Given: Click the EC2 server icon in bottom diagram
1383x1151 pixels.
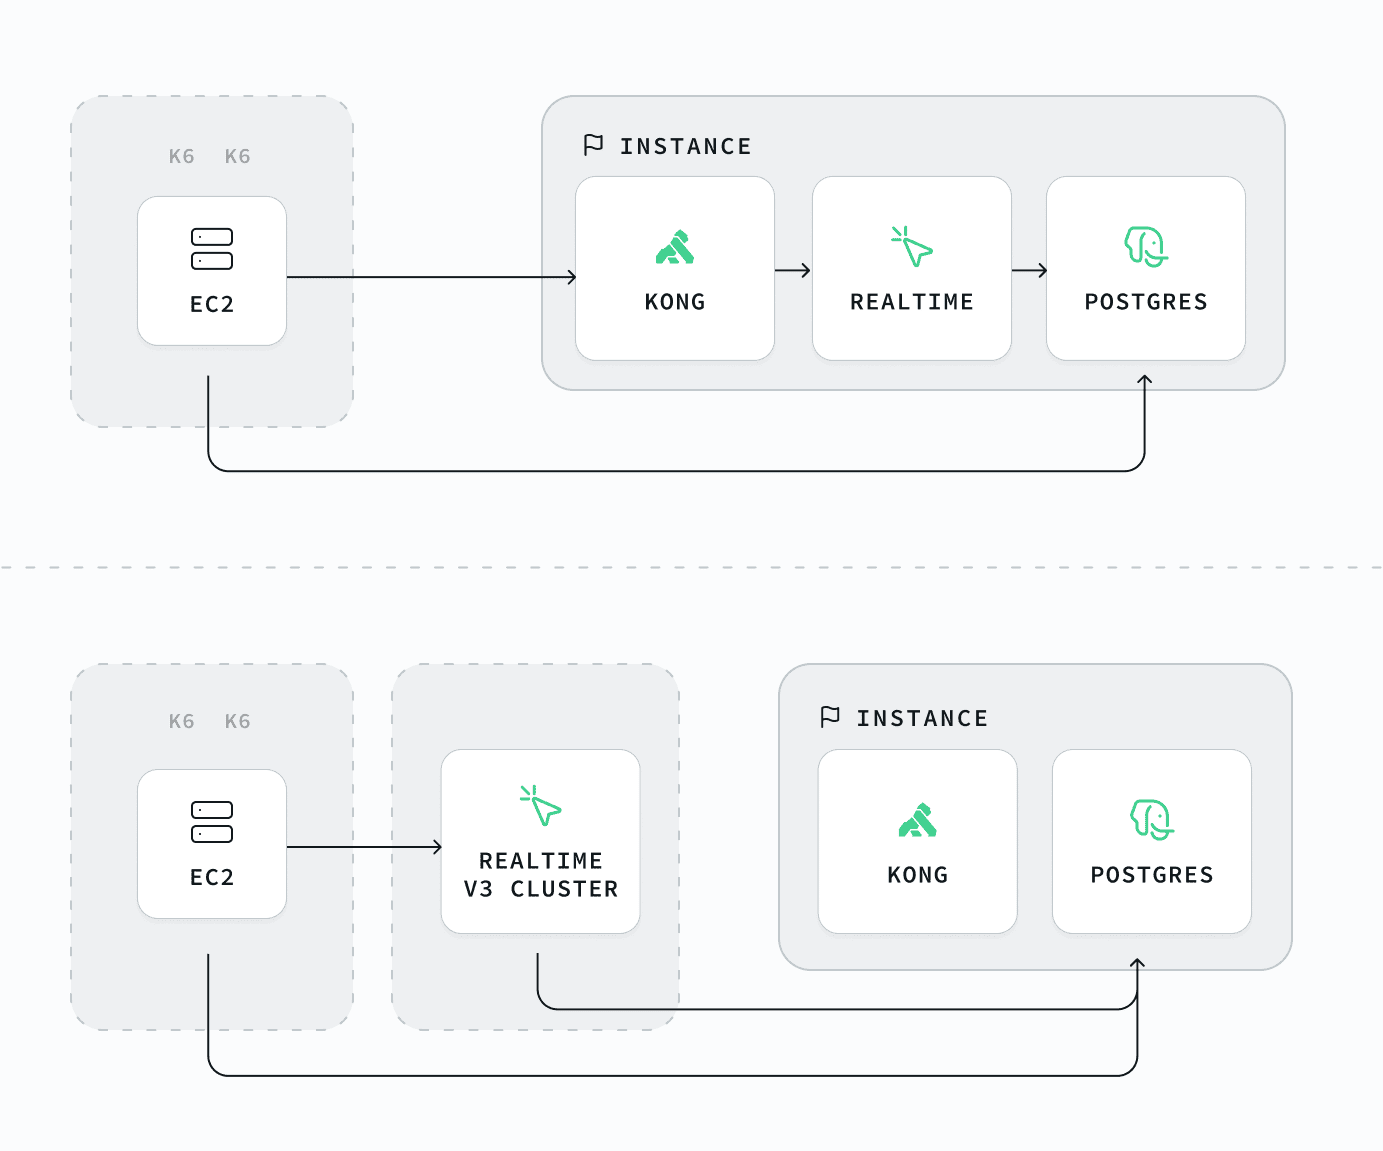Looking at the screenshot, I should pos(212,822).
